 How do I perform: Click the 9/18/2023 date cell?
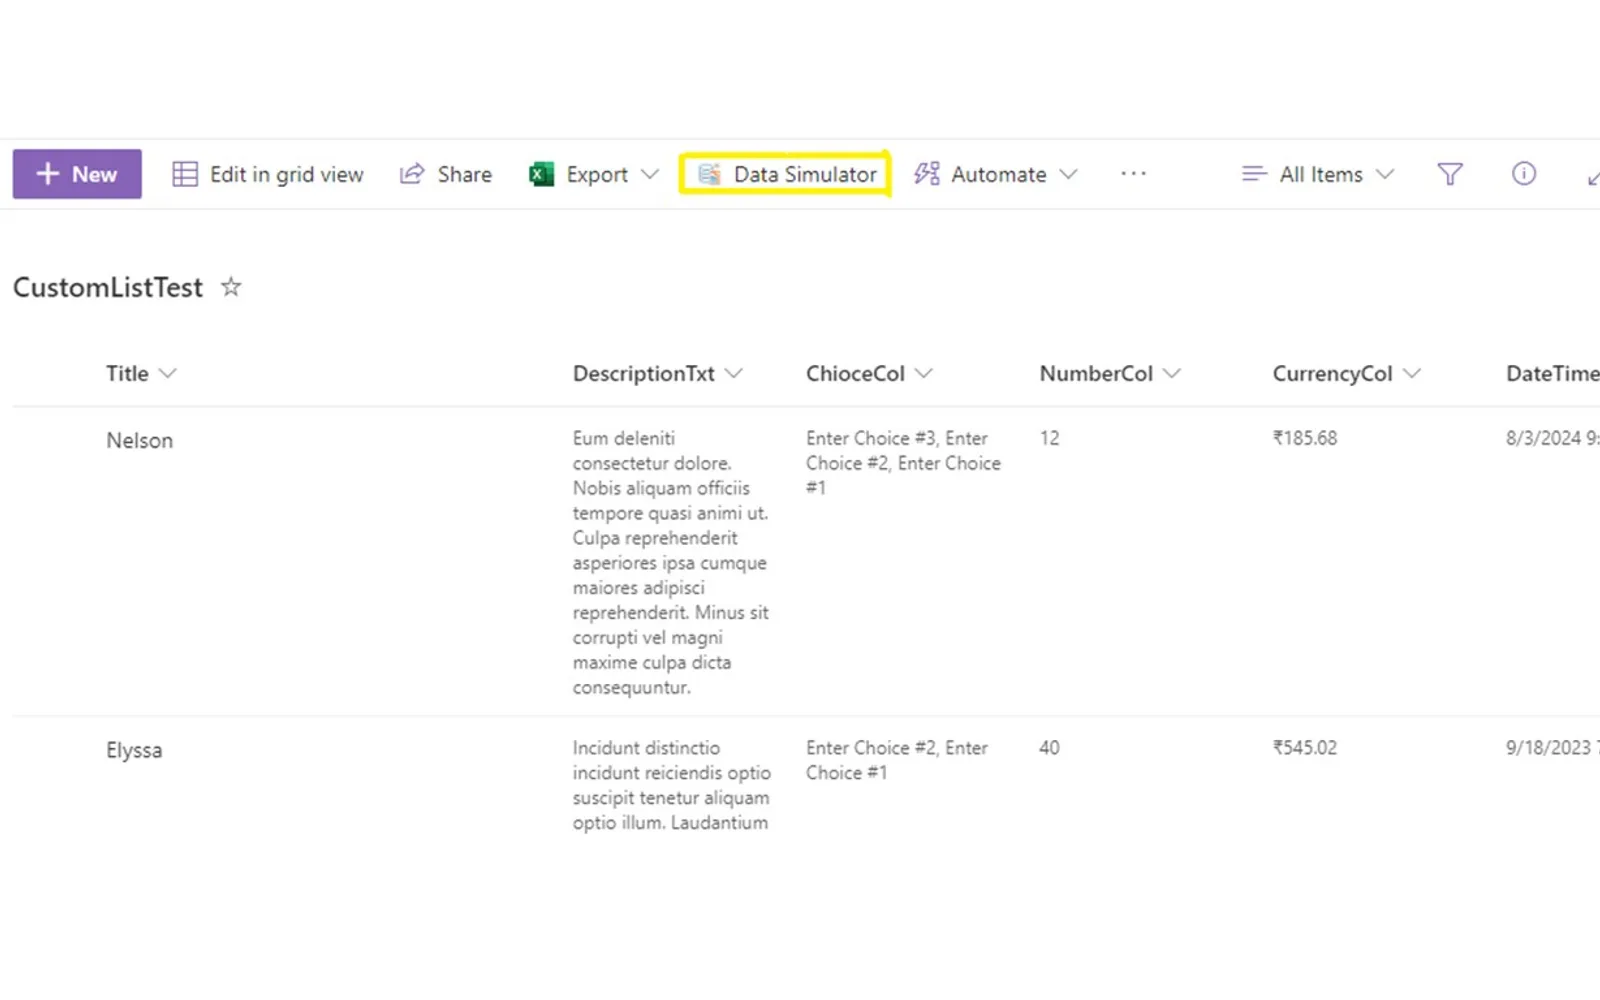tap(1553, 748)
